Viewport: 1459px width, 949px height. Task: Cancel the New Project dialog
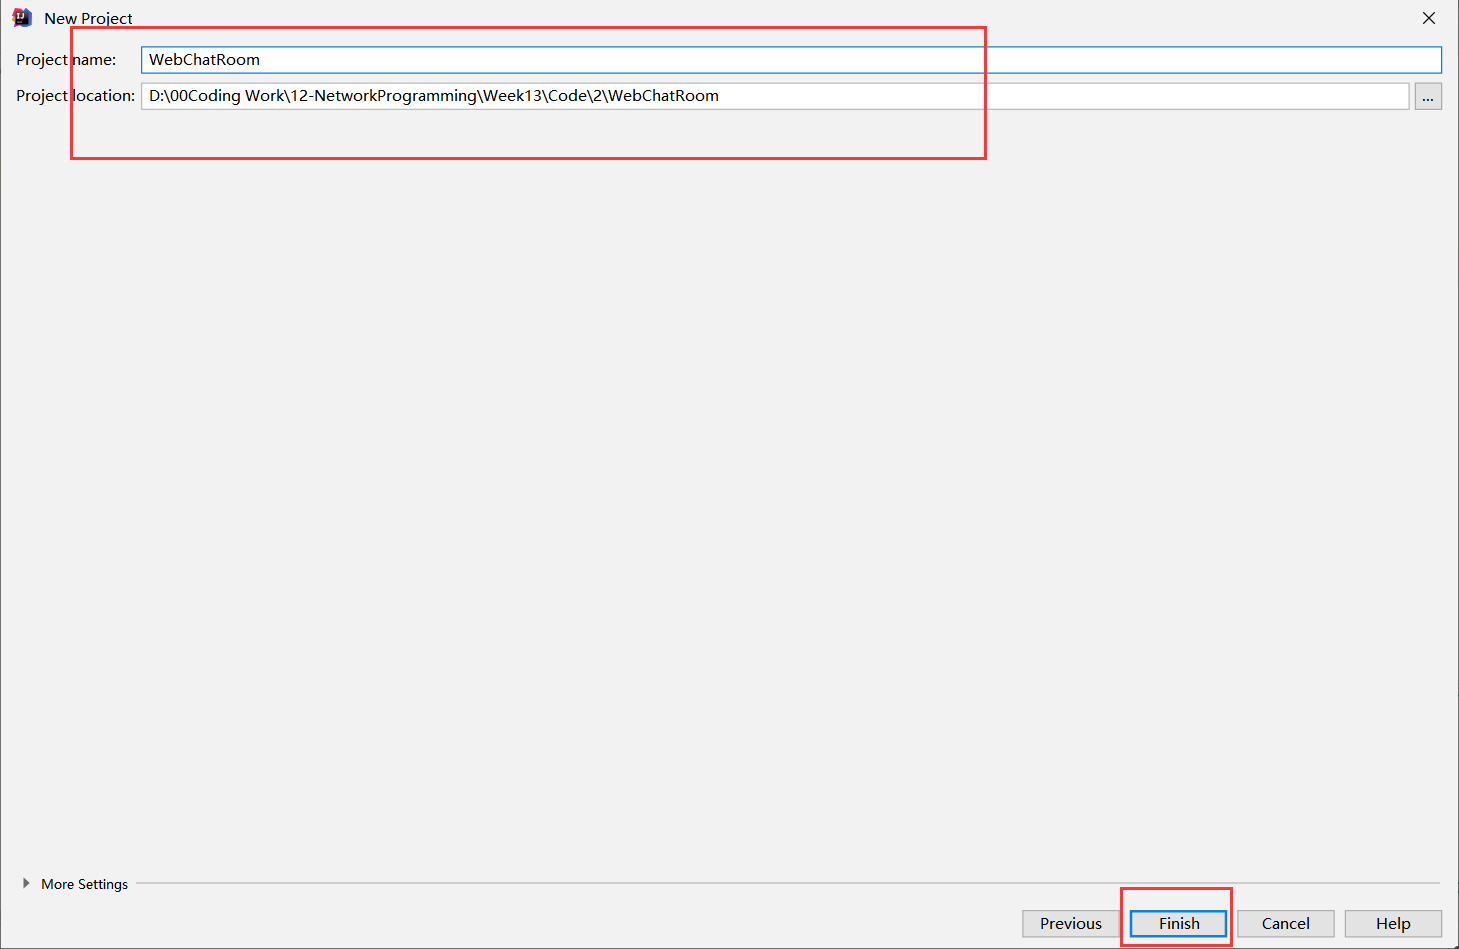click(1285, 923)
